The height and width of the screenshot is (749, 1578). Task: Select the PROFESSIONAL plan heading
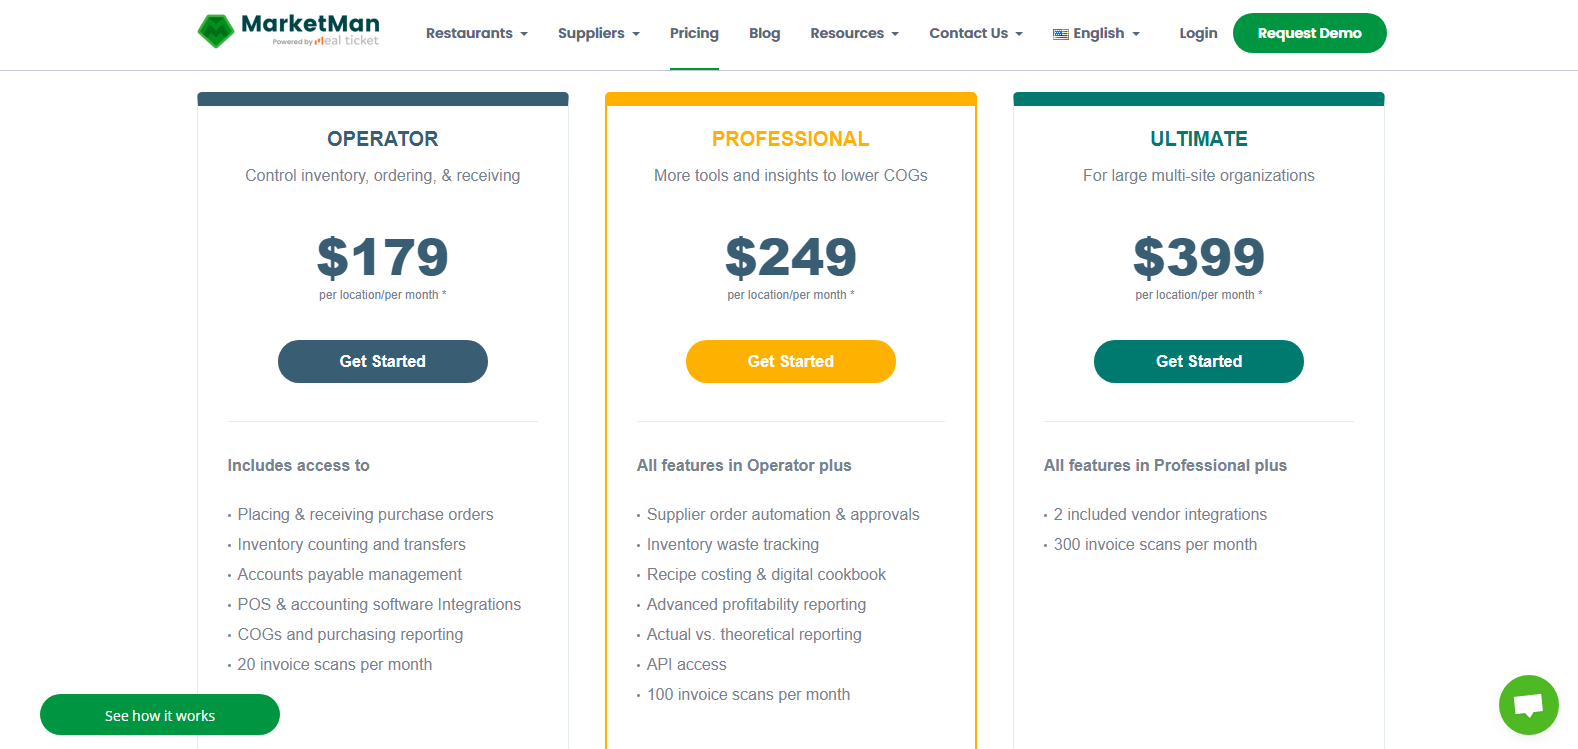pyautogui.click(x=790, y=139)
